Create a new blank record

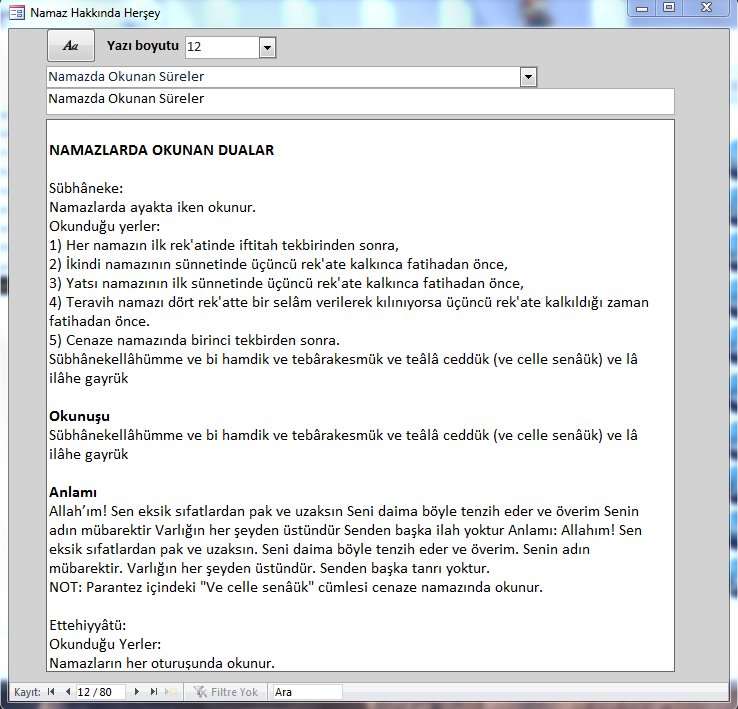(171, 692)
